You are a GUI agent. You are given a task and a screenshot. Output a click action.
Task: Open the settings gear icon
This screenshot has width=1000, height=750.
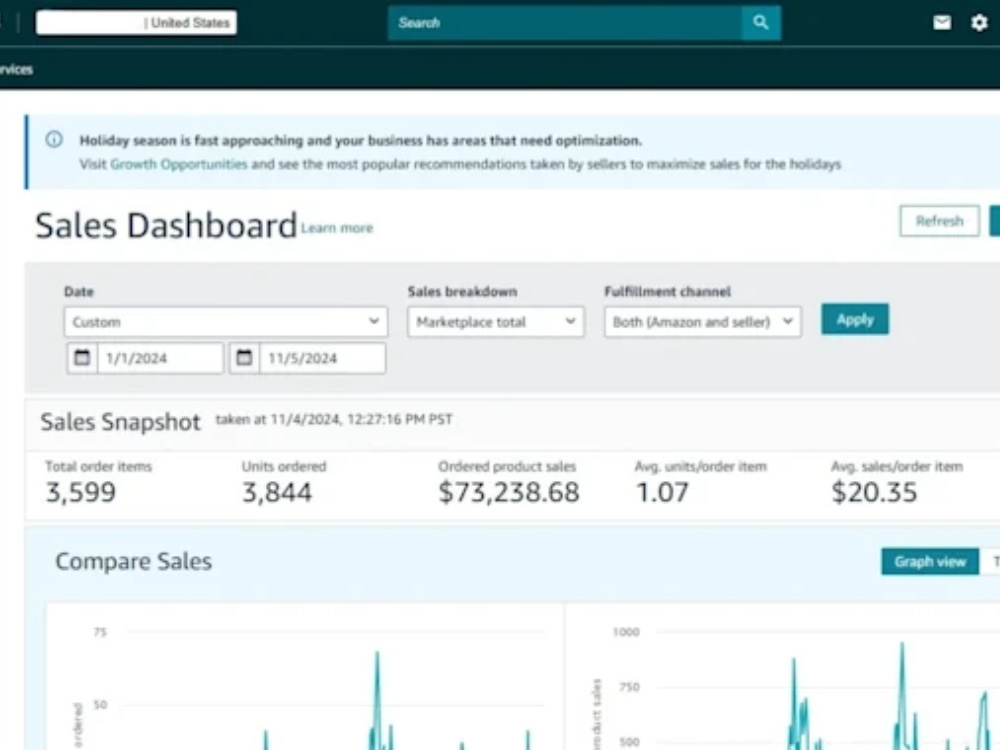[x=979, y=23]
